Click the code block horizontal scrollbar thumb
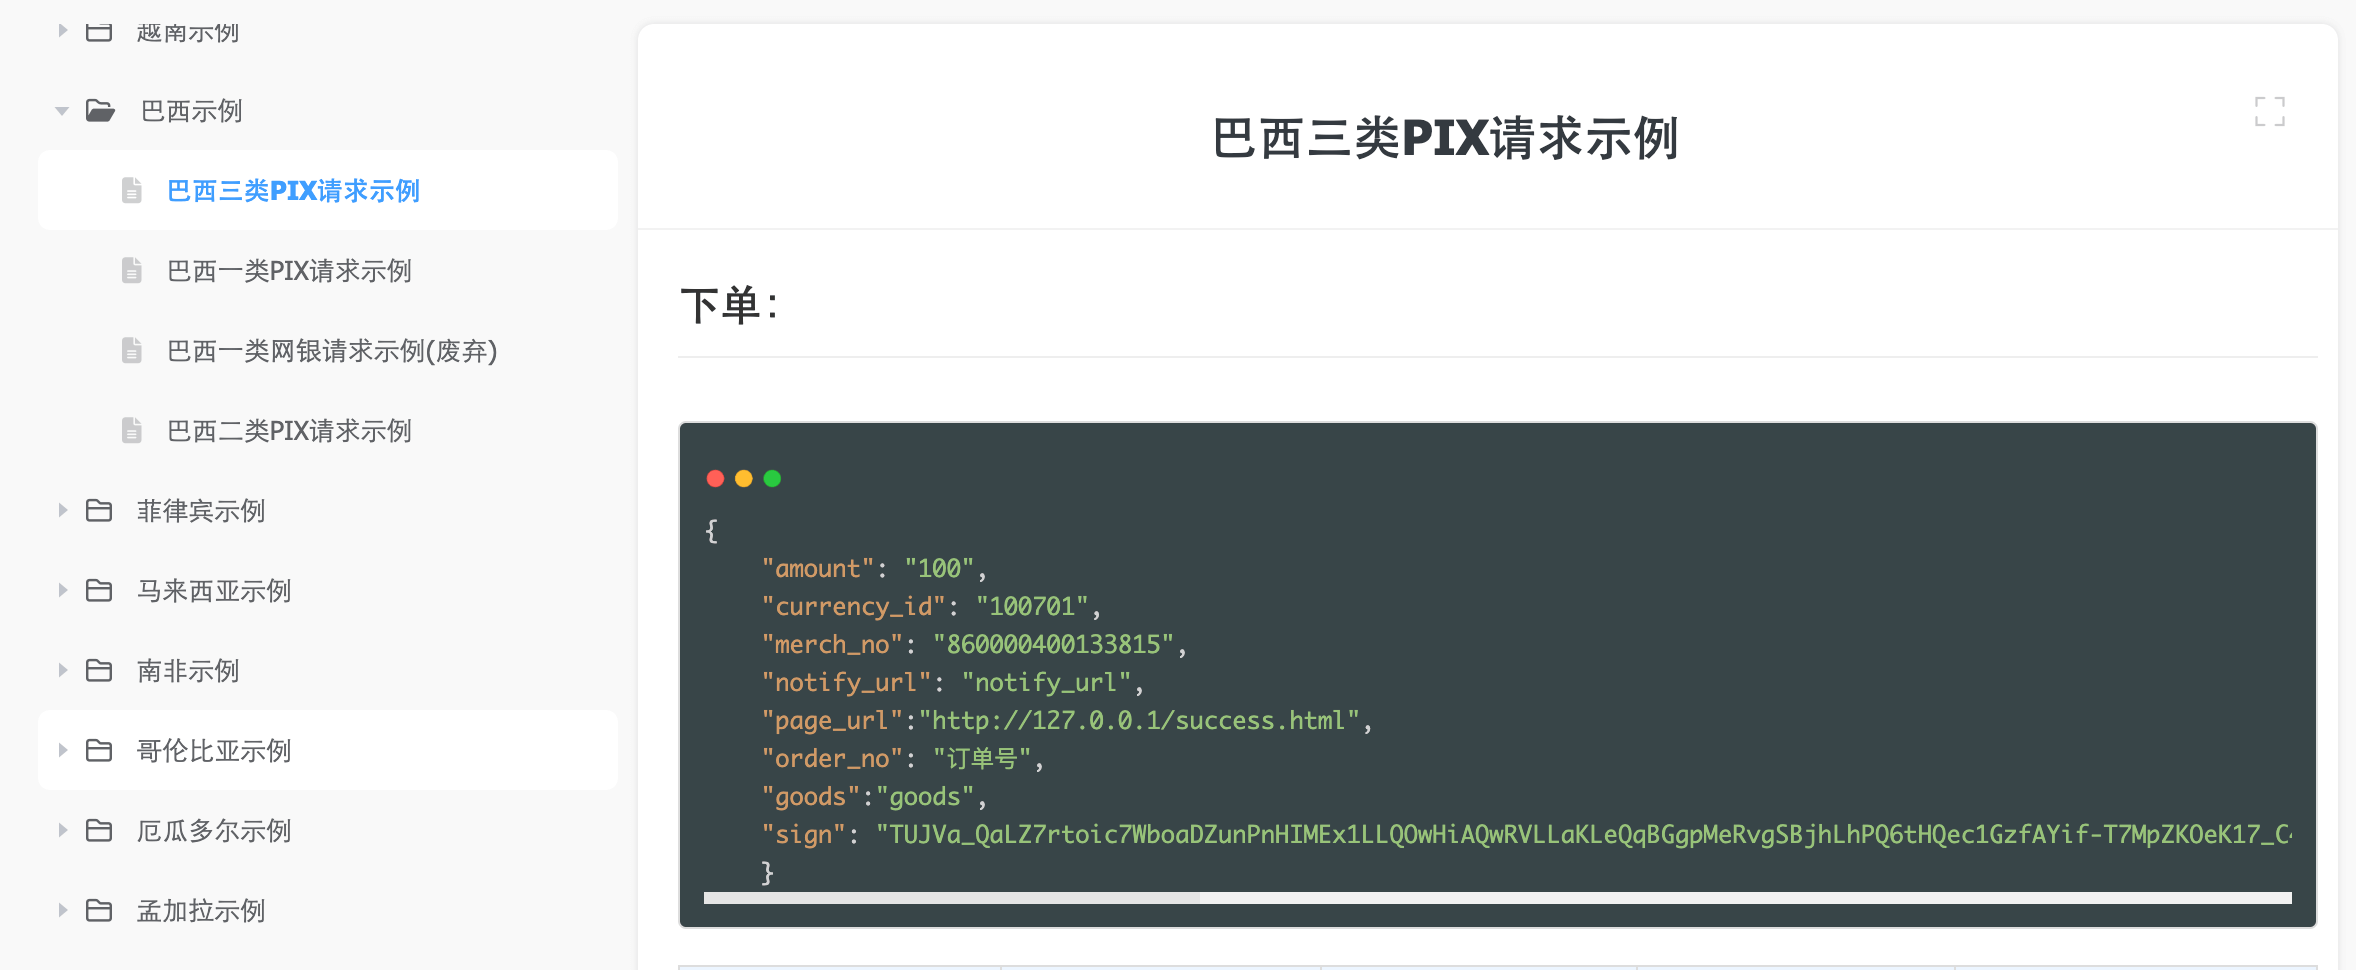The image size is (2356, 970). tap(951, 898)
